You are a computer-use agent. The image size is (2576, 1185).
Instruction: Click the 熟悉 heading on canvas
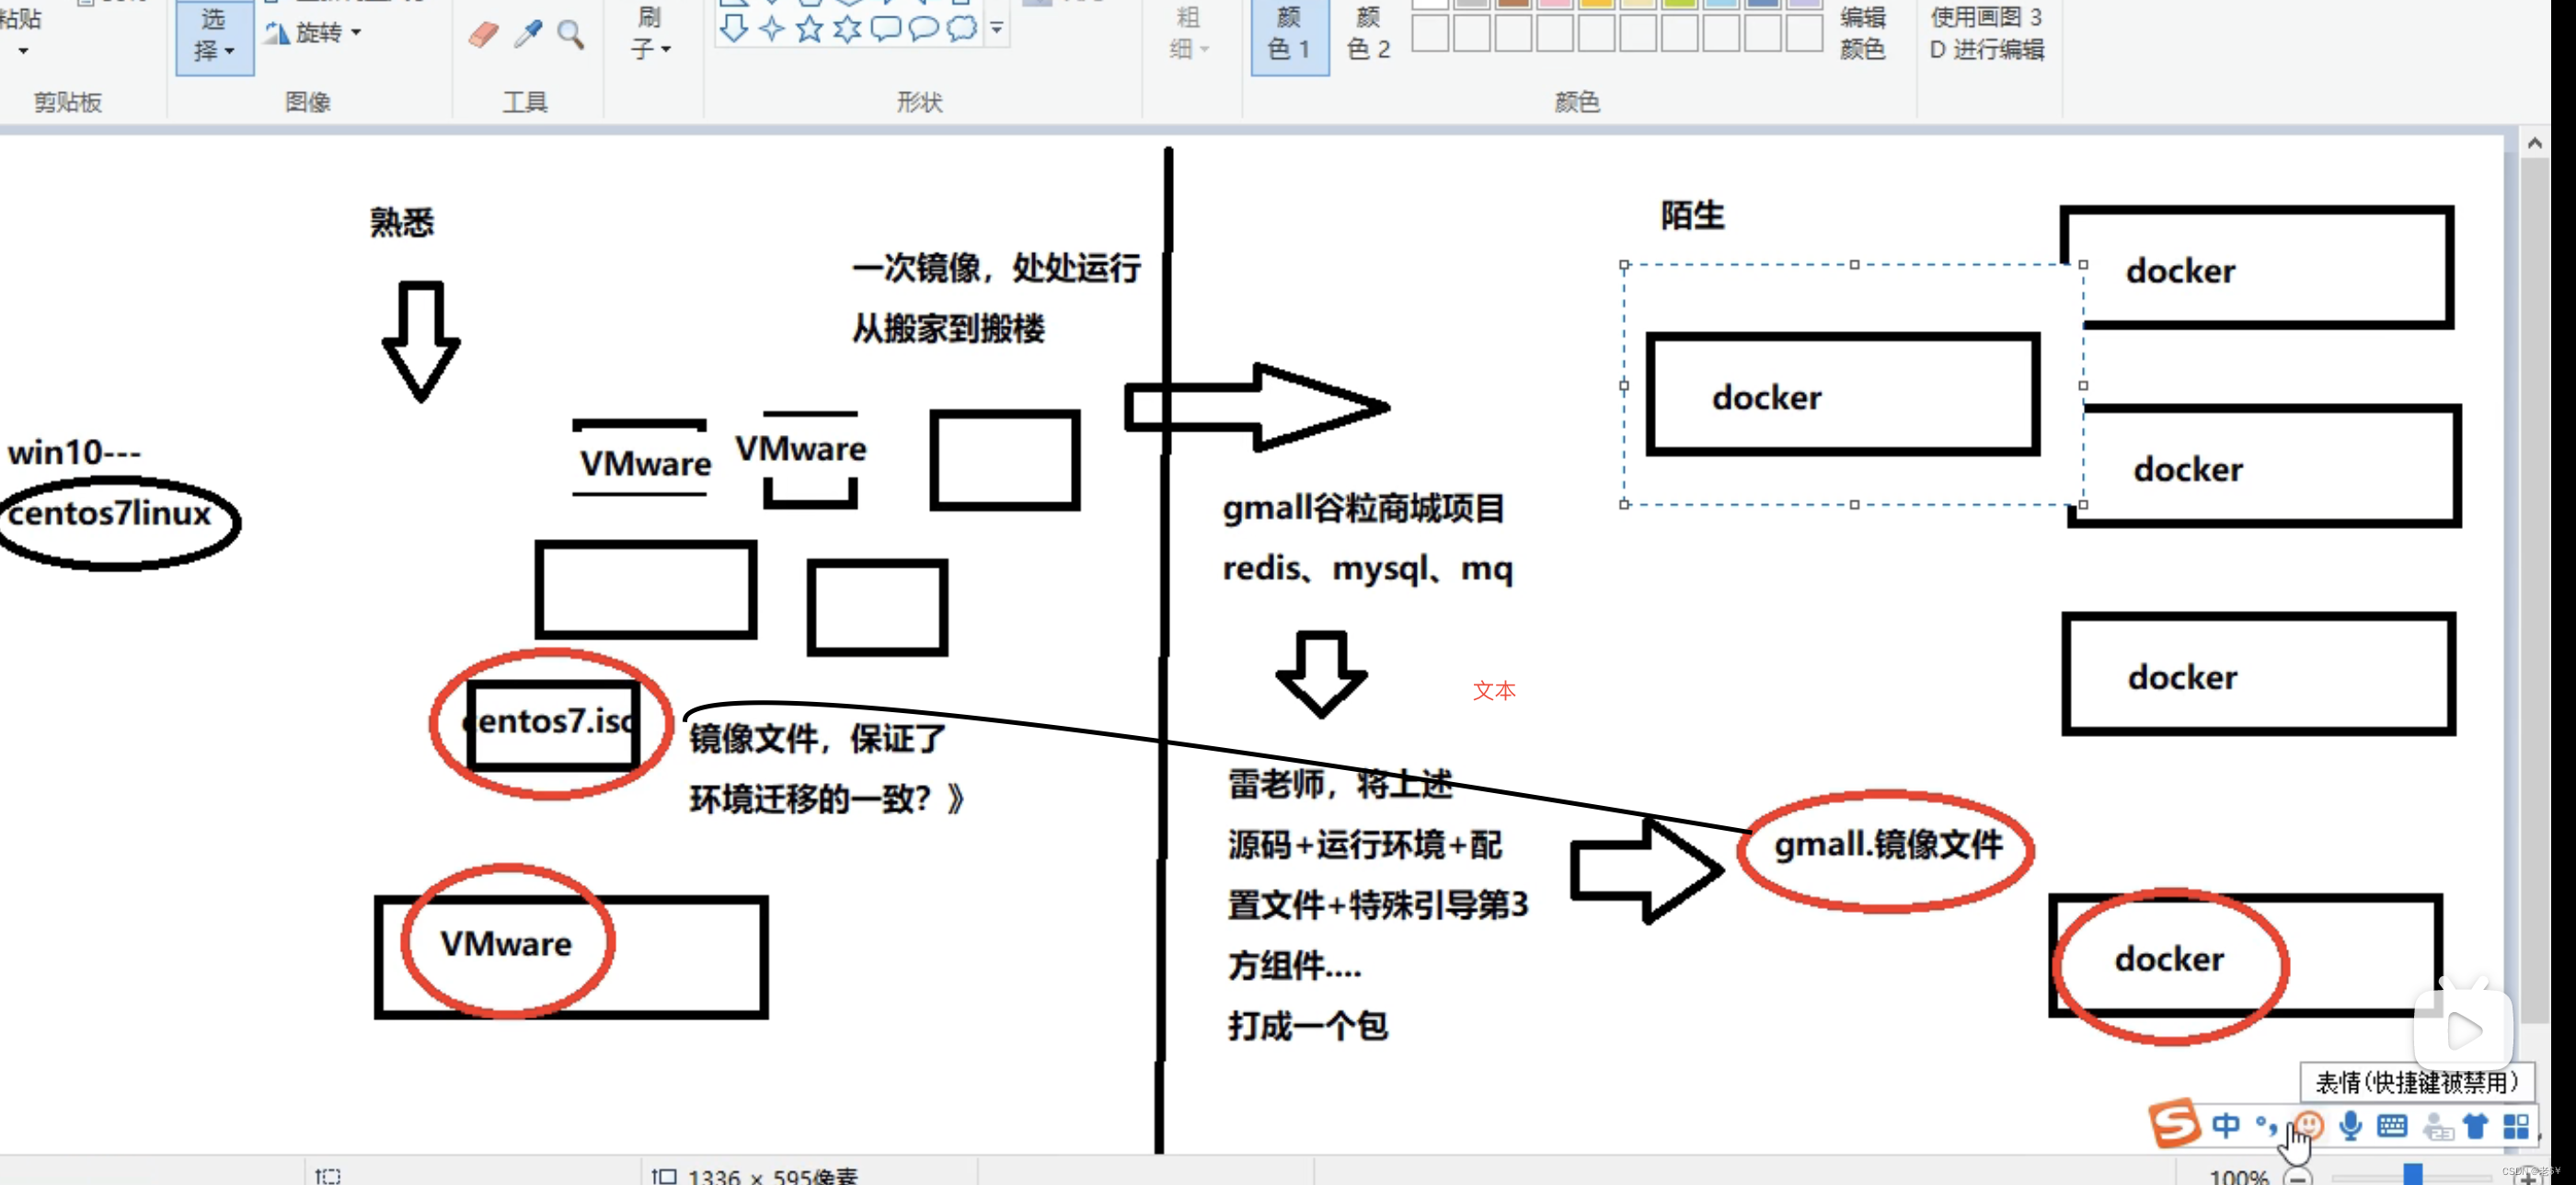pyautogui.click(x=401, y=222)
